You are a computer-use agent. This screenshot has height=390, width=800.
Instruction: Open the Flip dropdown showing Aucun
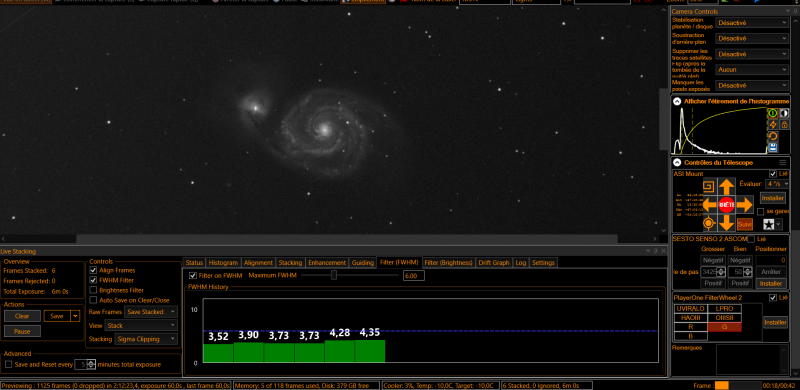(752, 69)
